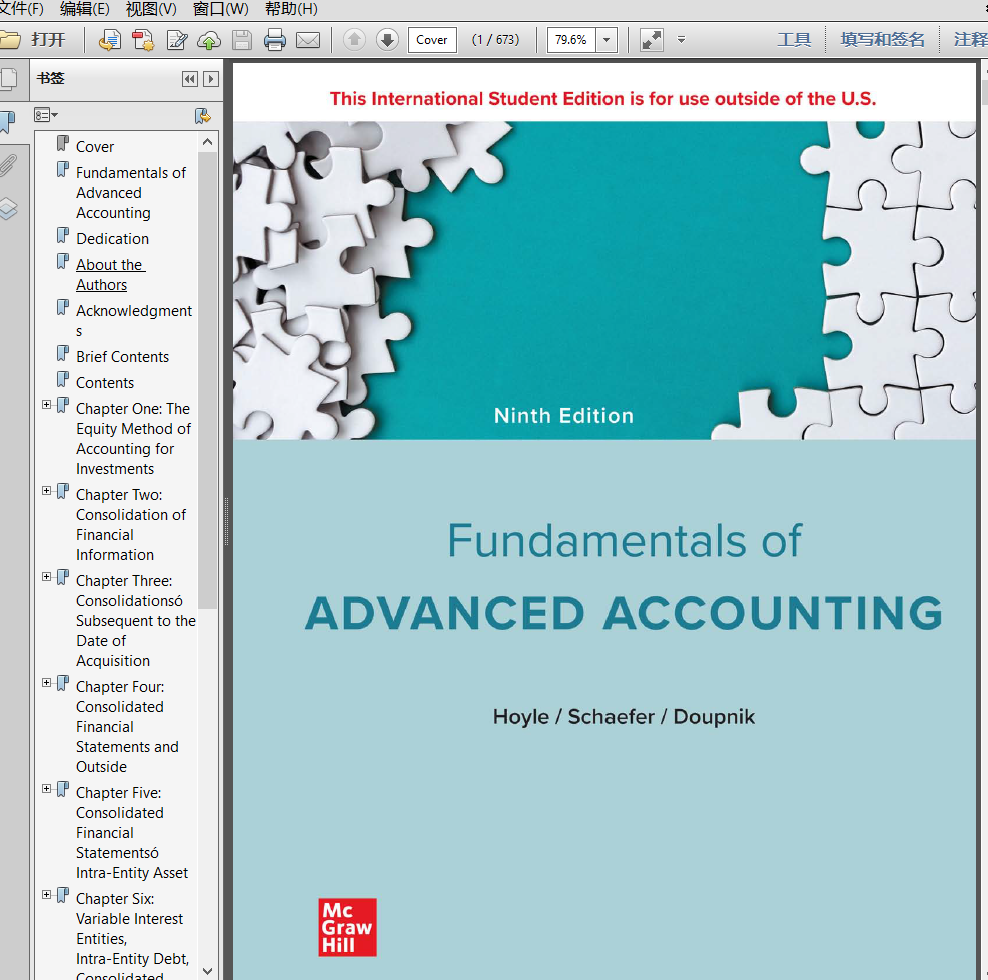Click the Contents bookmark icon
The height and width of the screenshot is (980, 988).
click(x=62, y=379)
